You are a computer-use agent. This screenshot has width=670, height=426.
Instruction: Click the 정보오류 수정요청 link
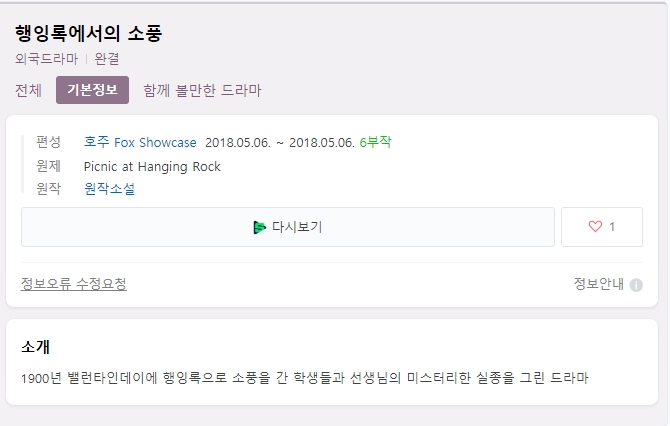(73, 284)
